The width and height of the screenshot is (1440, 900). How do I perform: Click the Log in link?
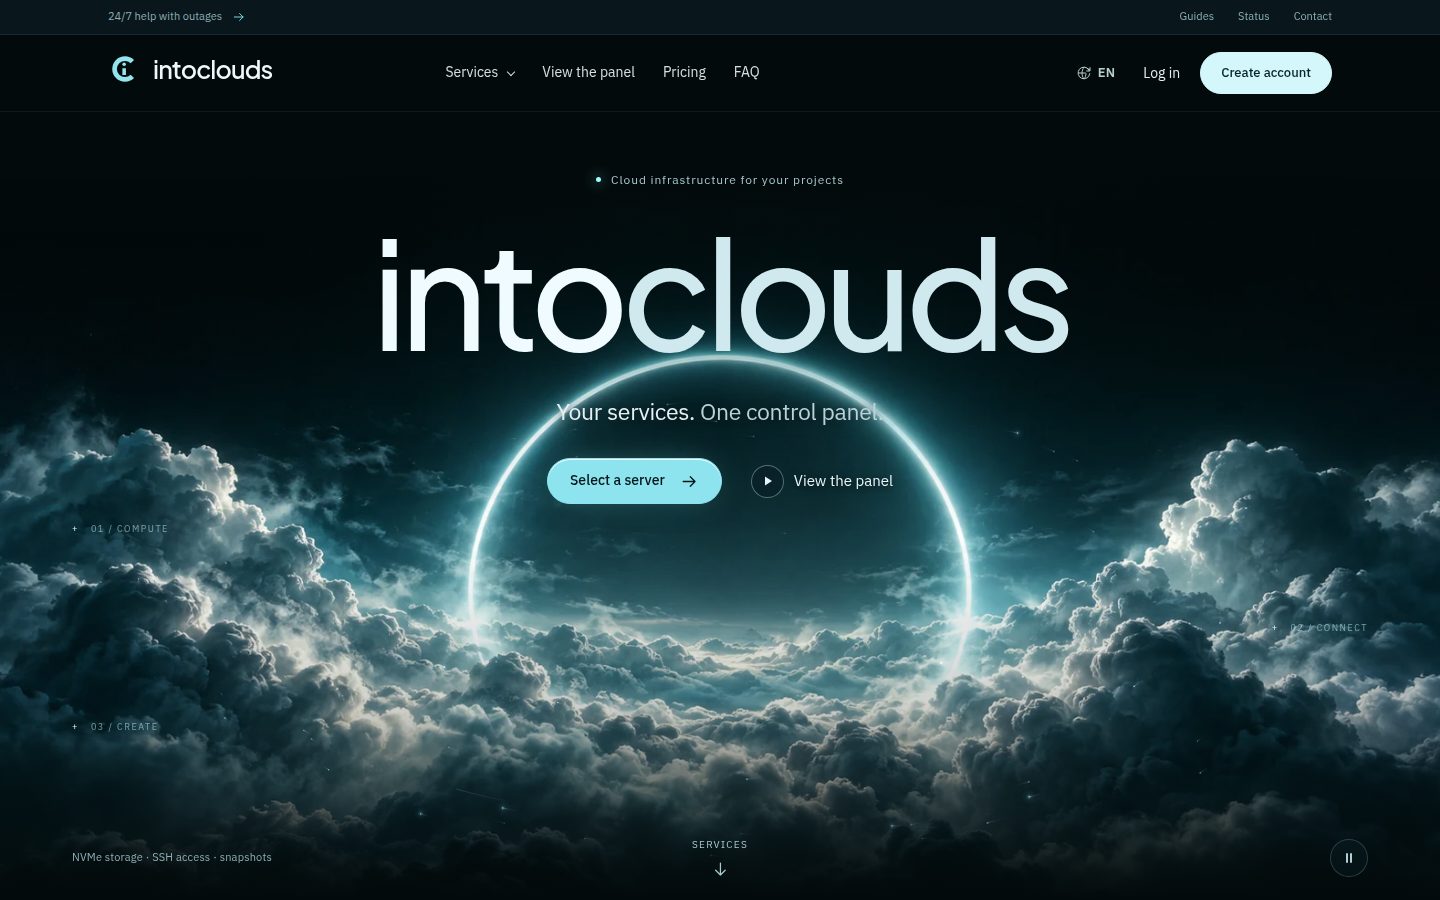pos(1161,73)
